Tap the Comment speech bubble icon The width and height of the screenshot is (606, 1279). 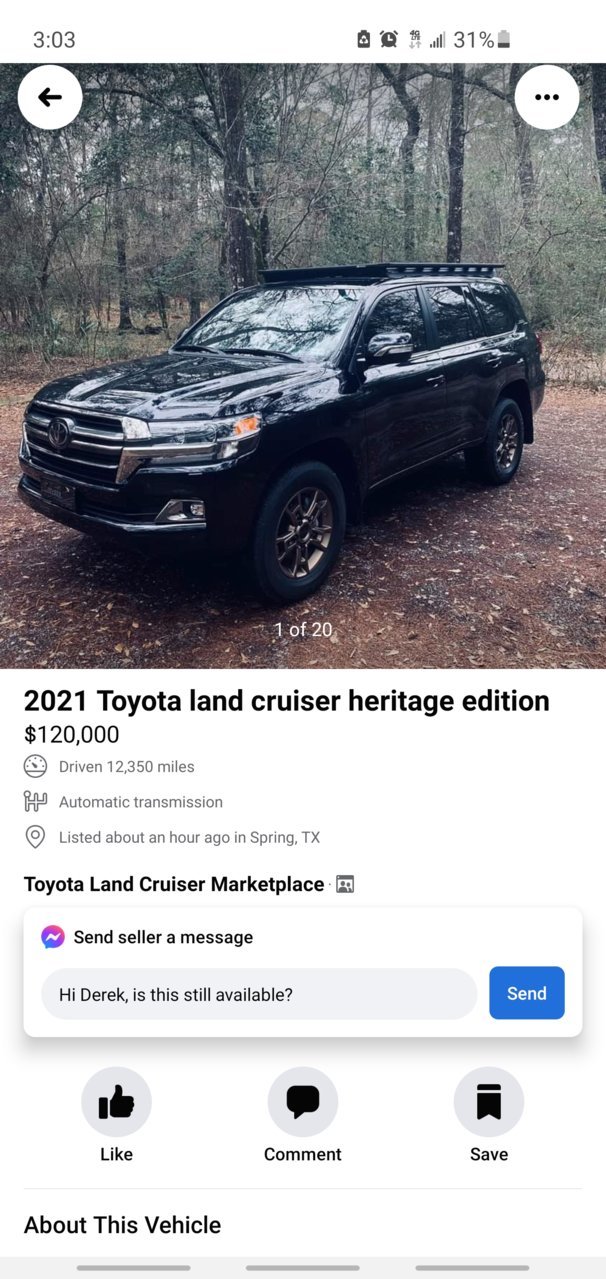[x=303, y=1102]
